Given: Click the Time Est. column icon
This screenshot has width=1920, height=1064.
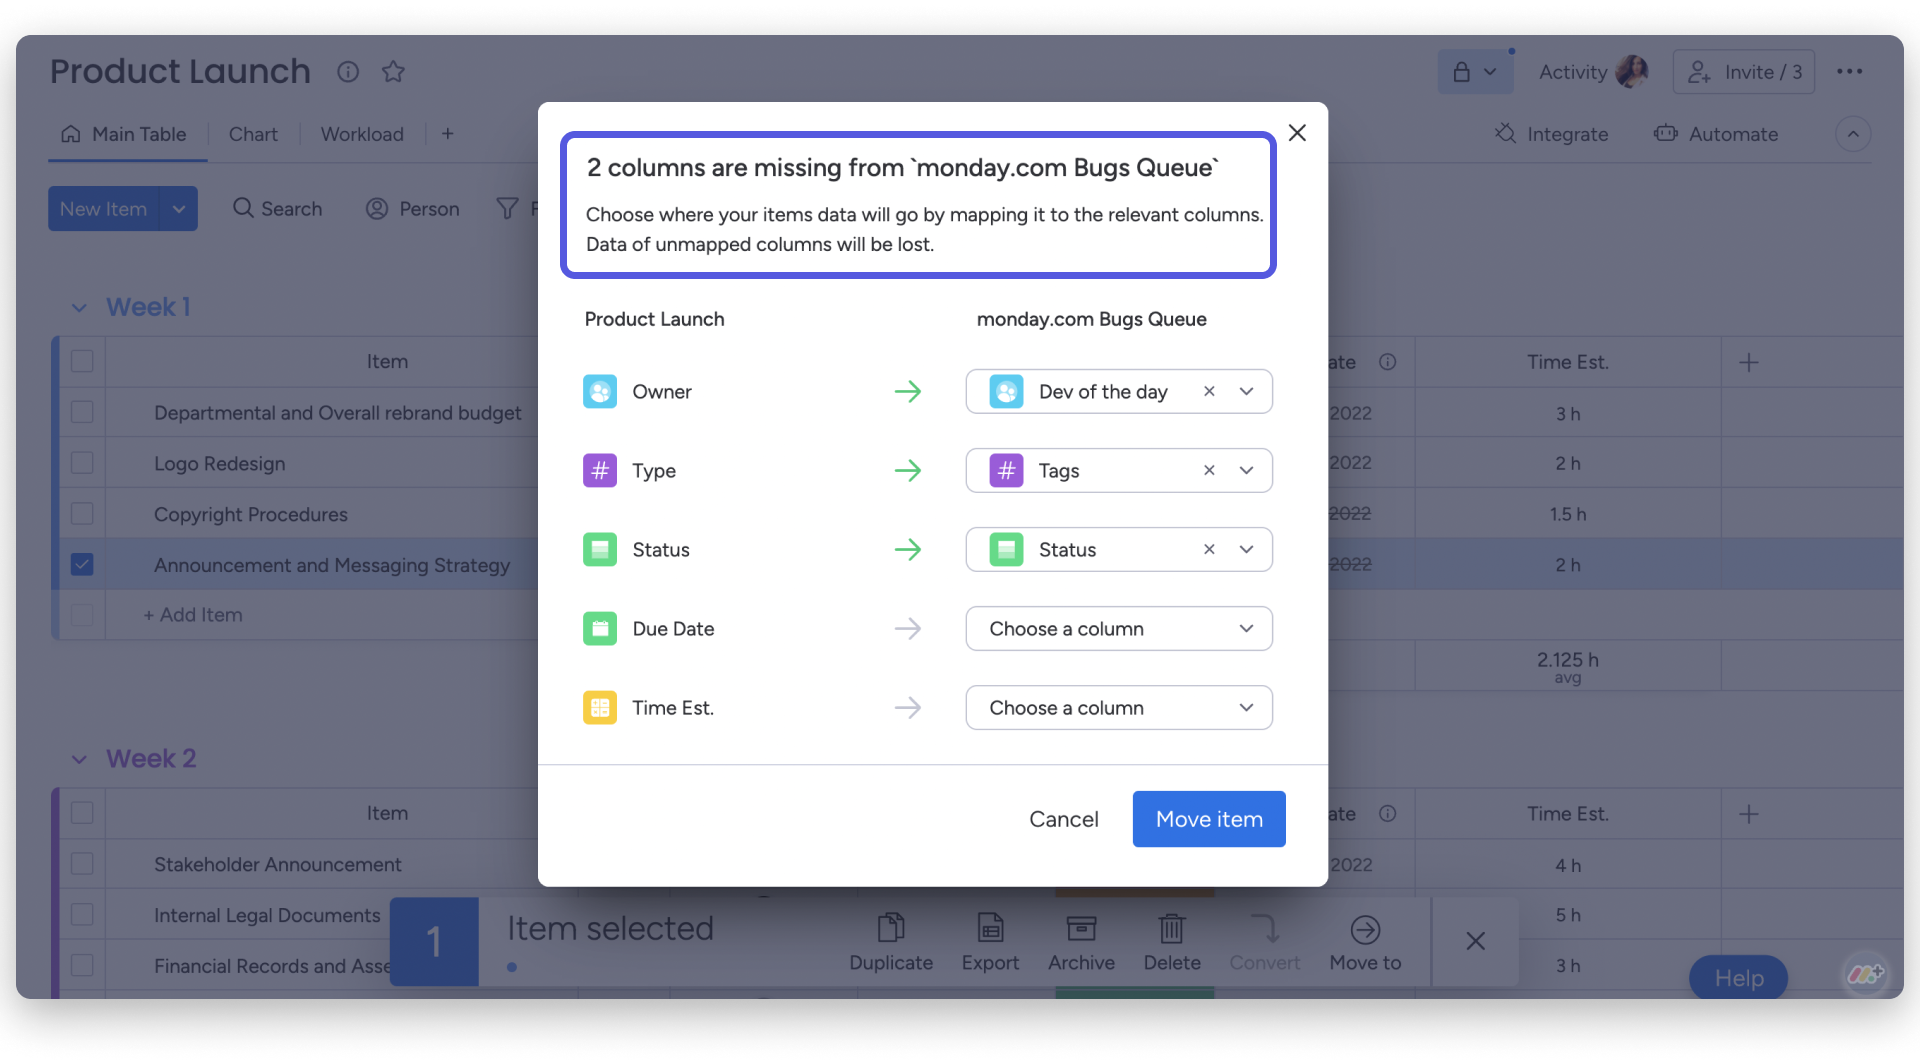Looking at the screenshot, I should point(600,708).
